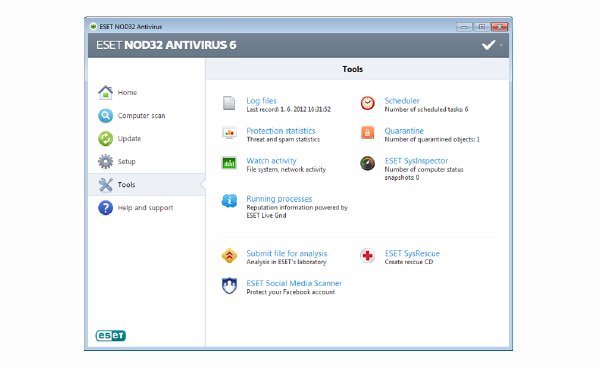Click the ESET eye icon in title bar
600x369 pixels.
click(93, 26)
